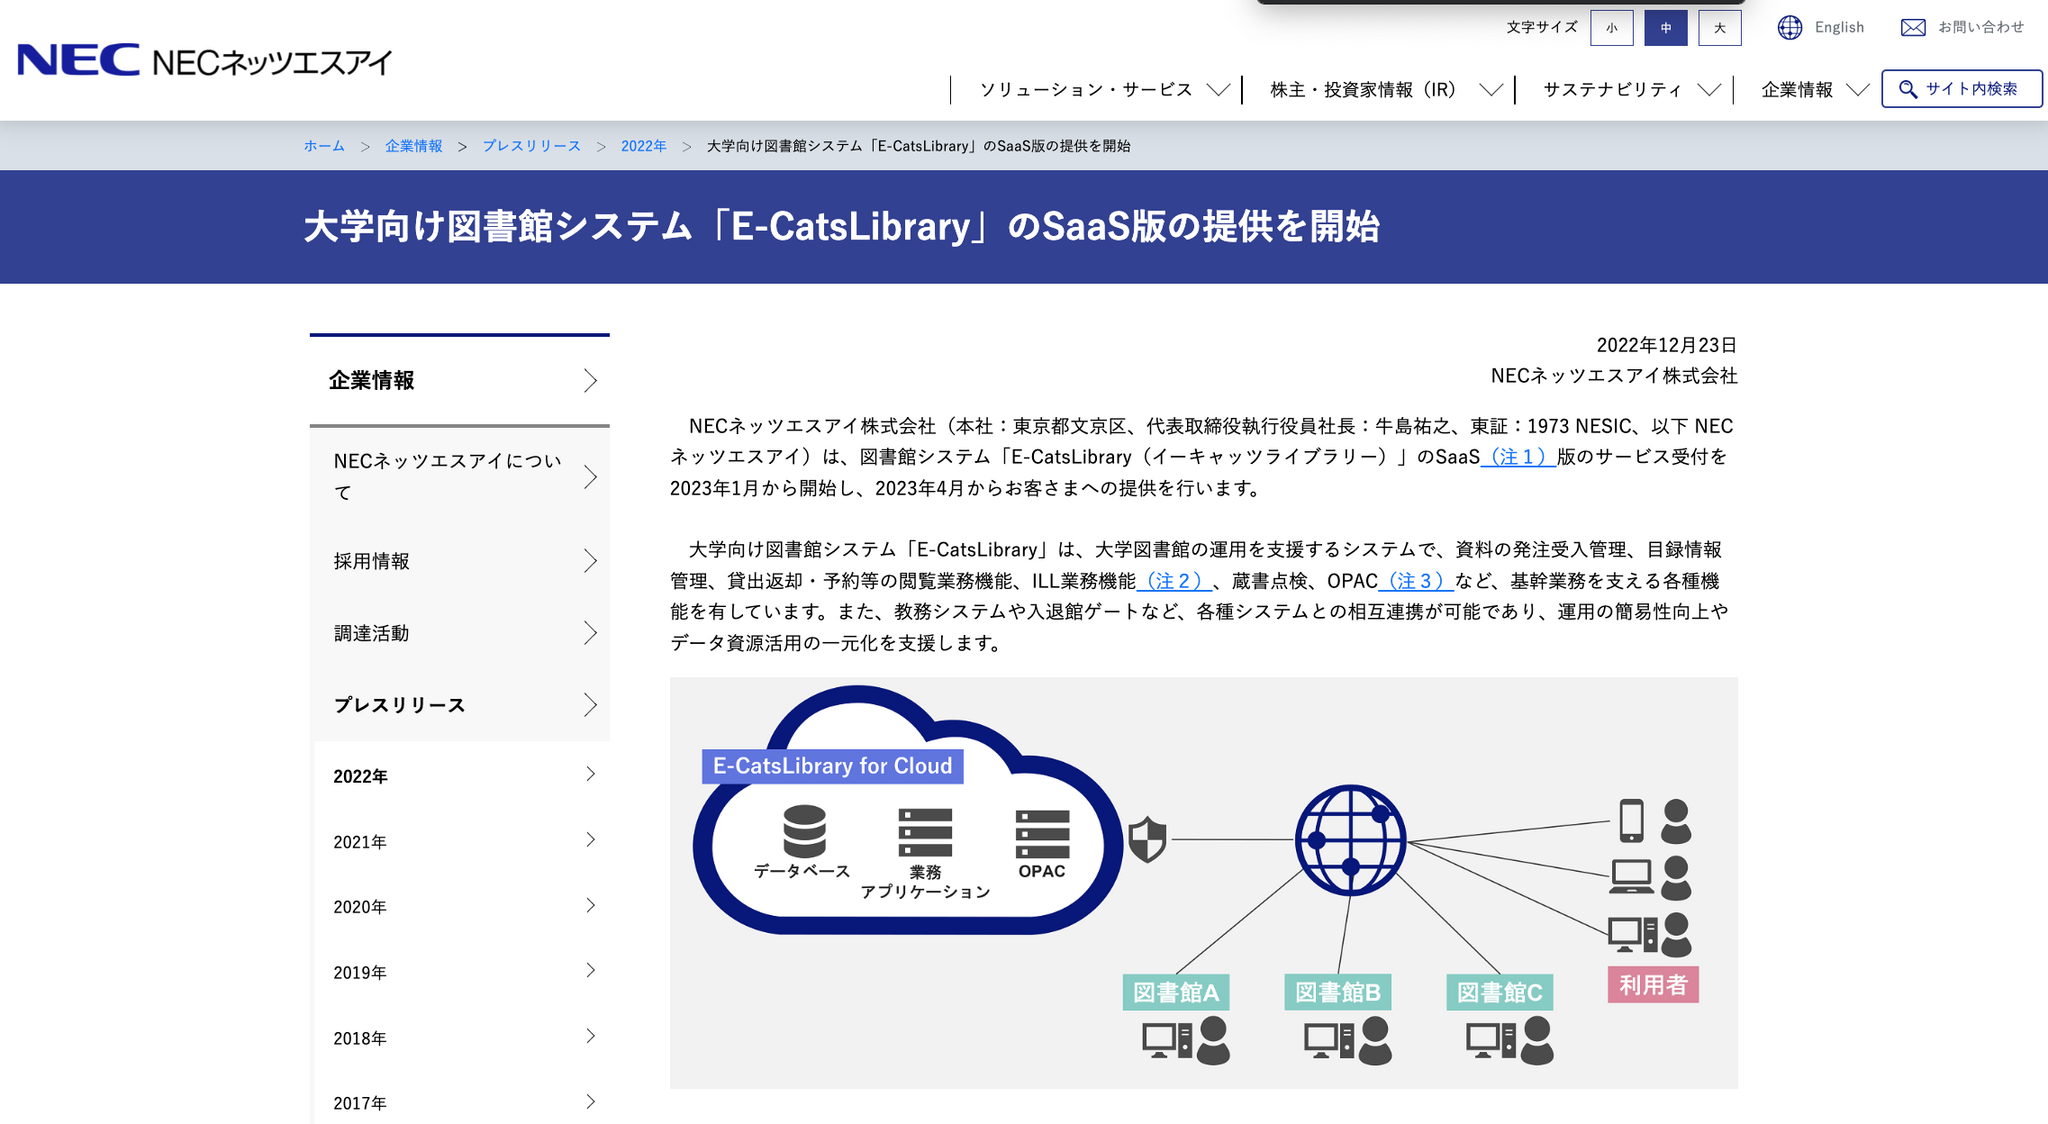
Task: Click the envelope icon for お問い合わせ
Action: [x=1913, y=28]
